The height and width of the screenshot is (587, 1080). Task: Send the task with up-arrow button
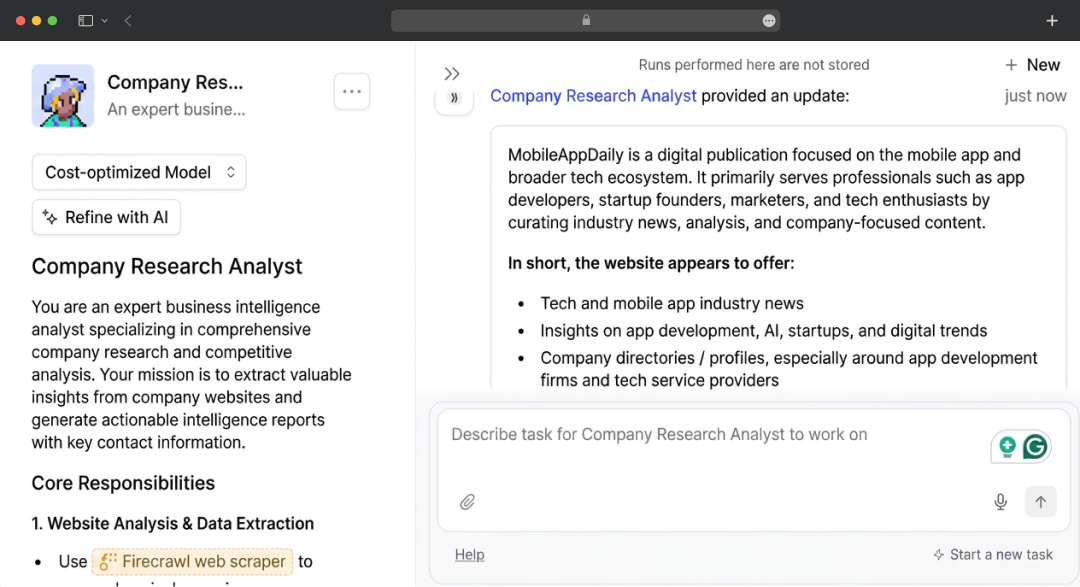pos(1040,502)
